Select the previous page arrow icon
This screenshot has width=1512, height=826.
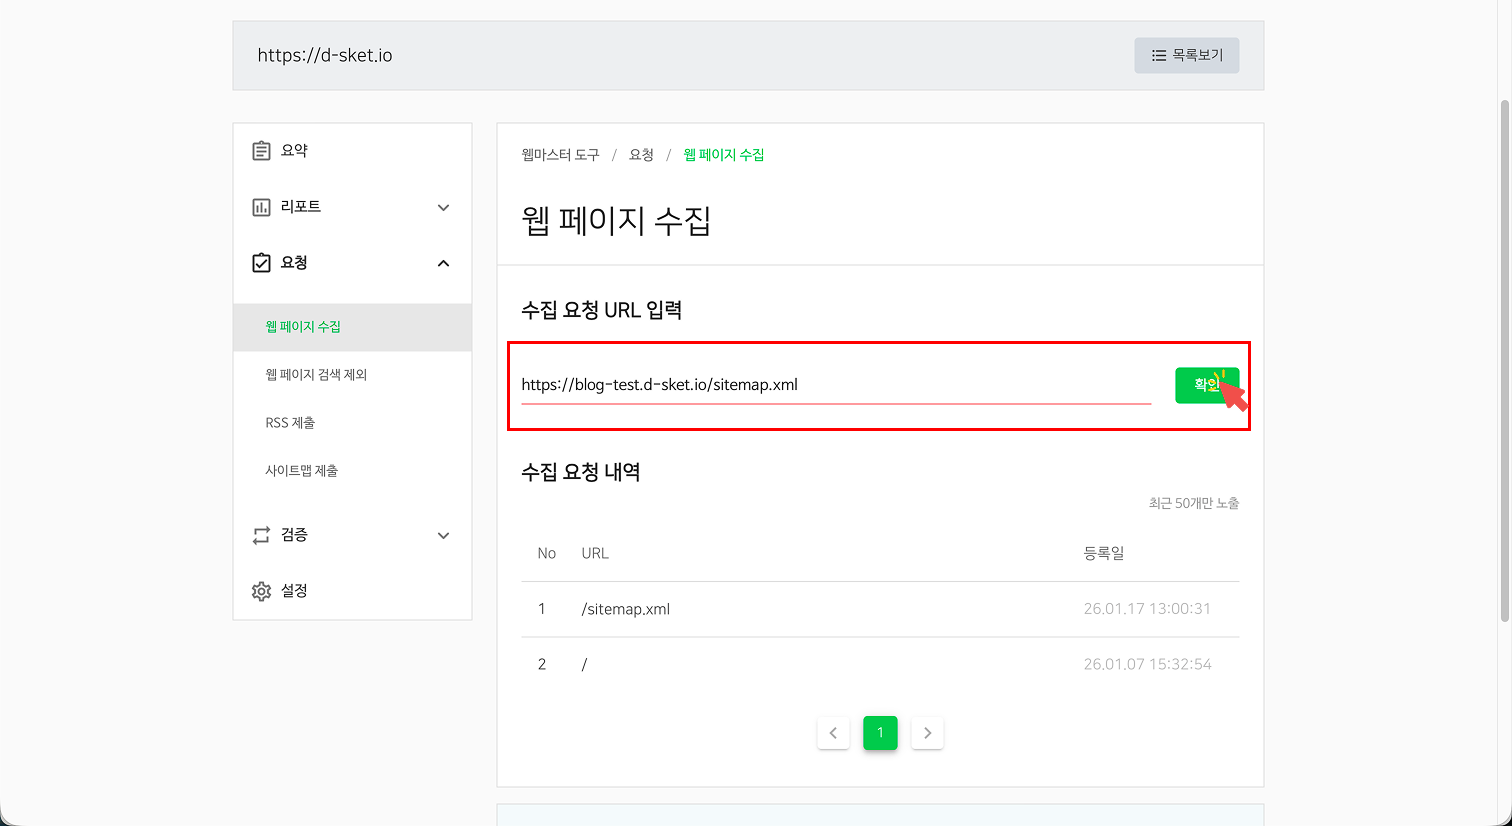click(x=833, y=732)
